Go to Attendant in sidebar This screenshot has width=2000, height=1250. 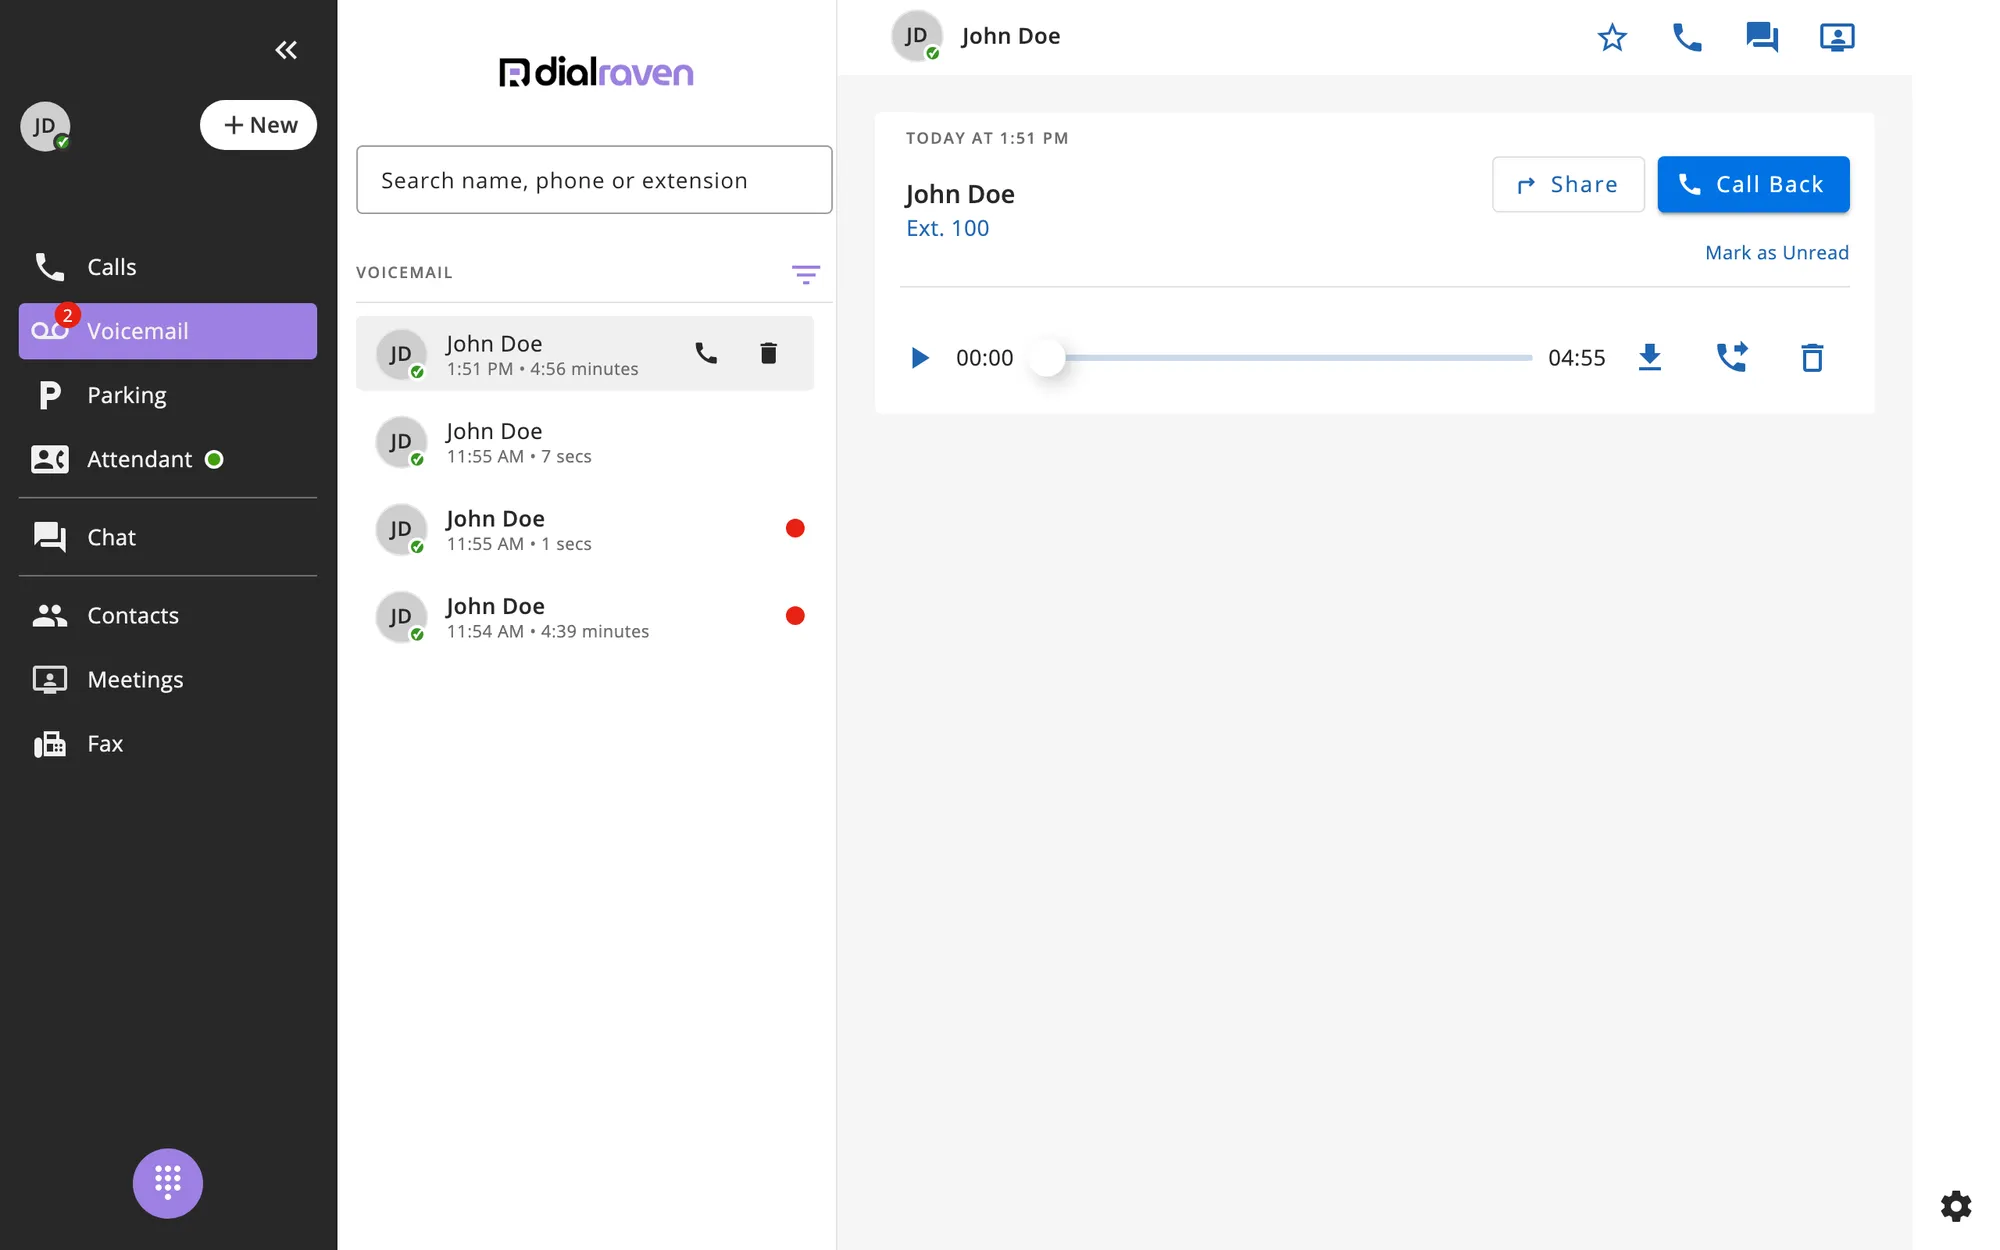168,459
